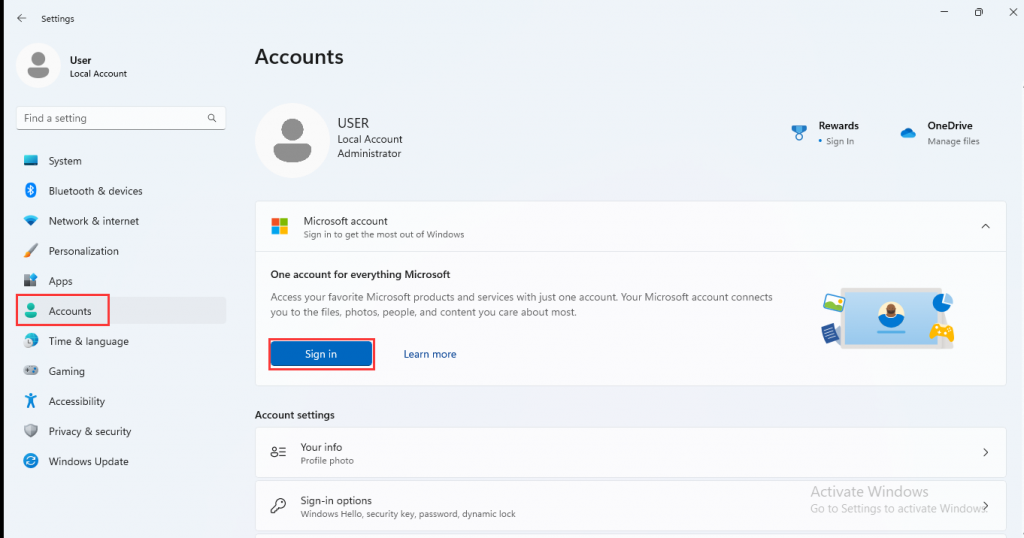This screenshot has height=538, width=1024.
Task: Open Sign-in options row
Action: (x=630, y=506)
